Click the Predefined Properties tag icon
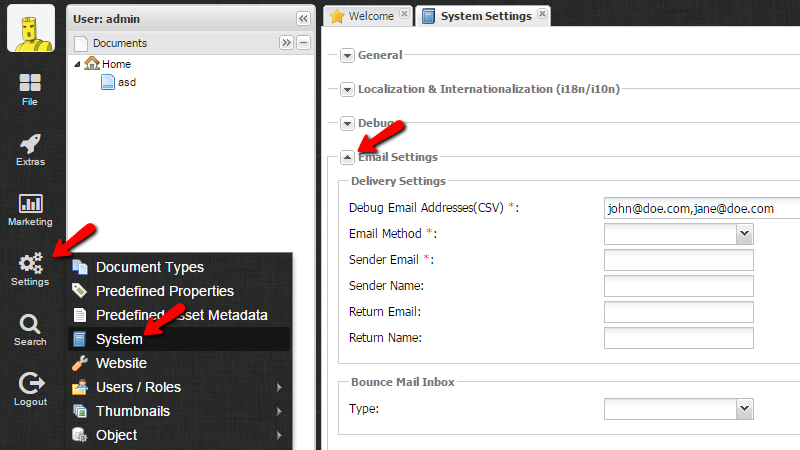The height and width of the screenshot is (450, 800). point(79,290)
